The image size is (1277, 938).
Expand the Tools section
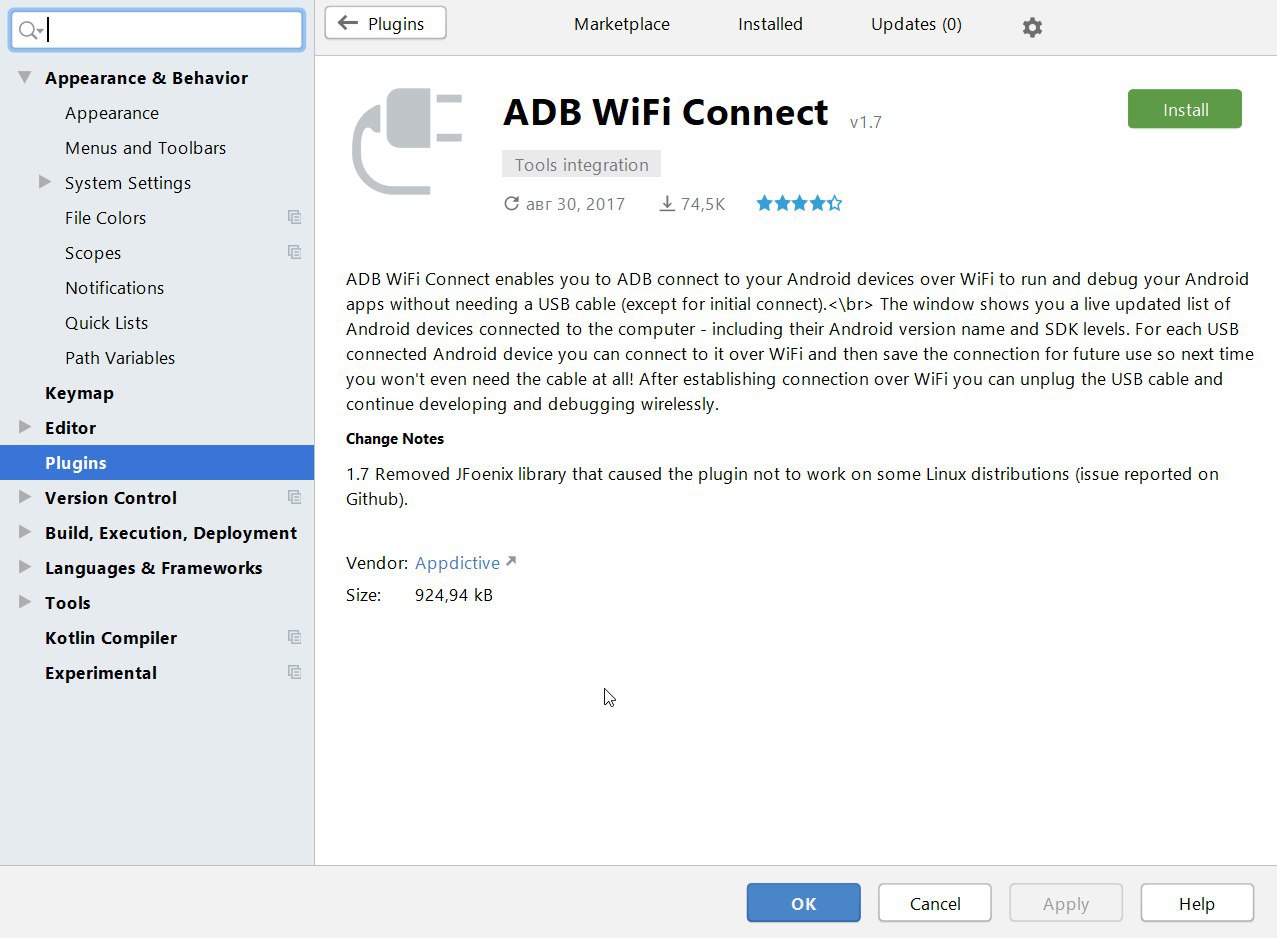pyautogui.click(x=25, y=602)
